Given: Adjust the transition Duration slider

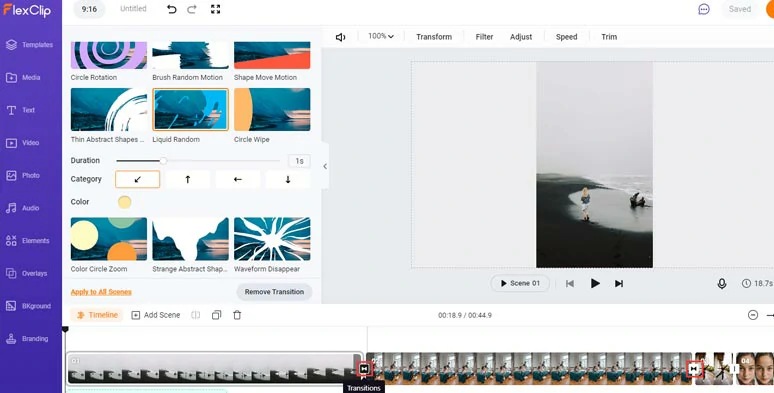Looking at the screenshot, I should tap(198, 160).
